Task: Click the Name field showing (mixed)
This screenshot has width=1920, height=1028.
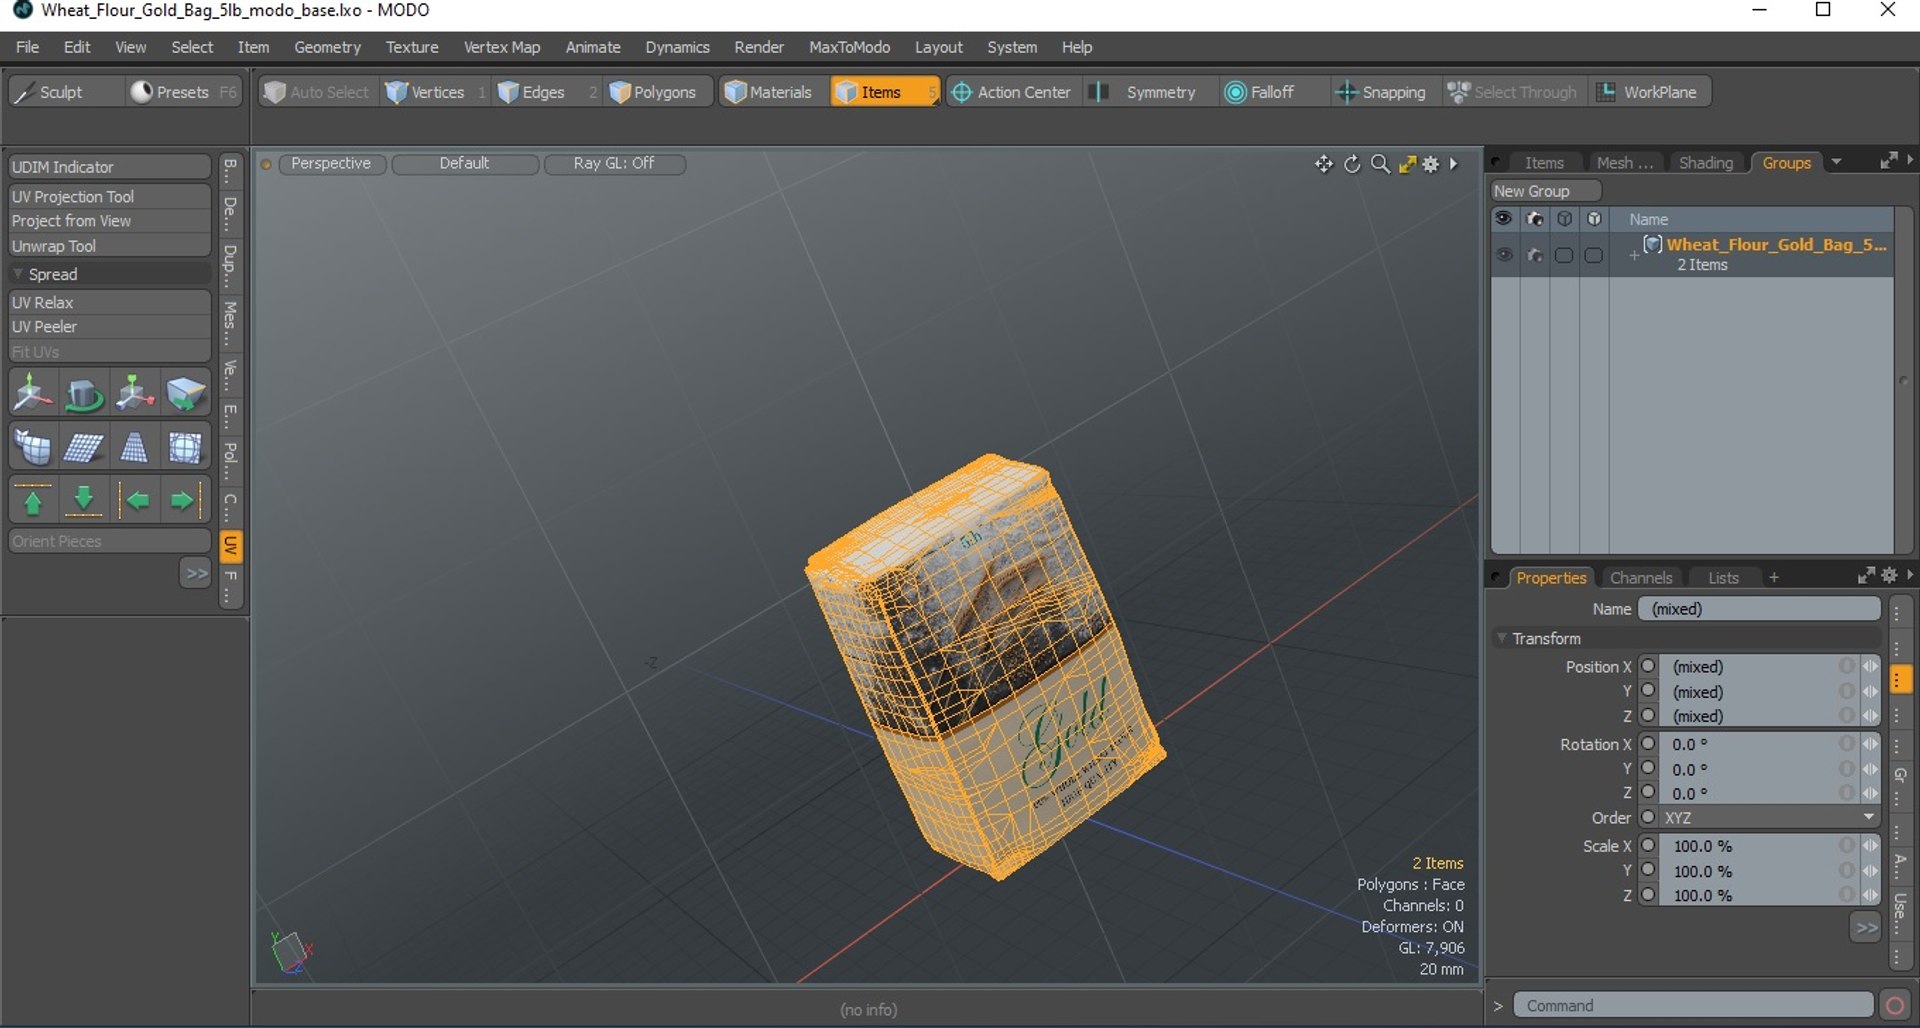Action: 1759,609
